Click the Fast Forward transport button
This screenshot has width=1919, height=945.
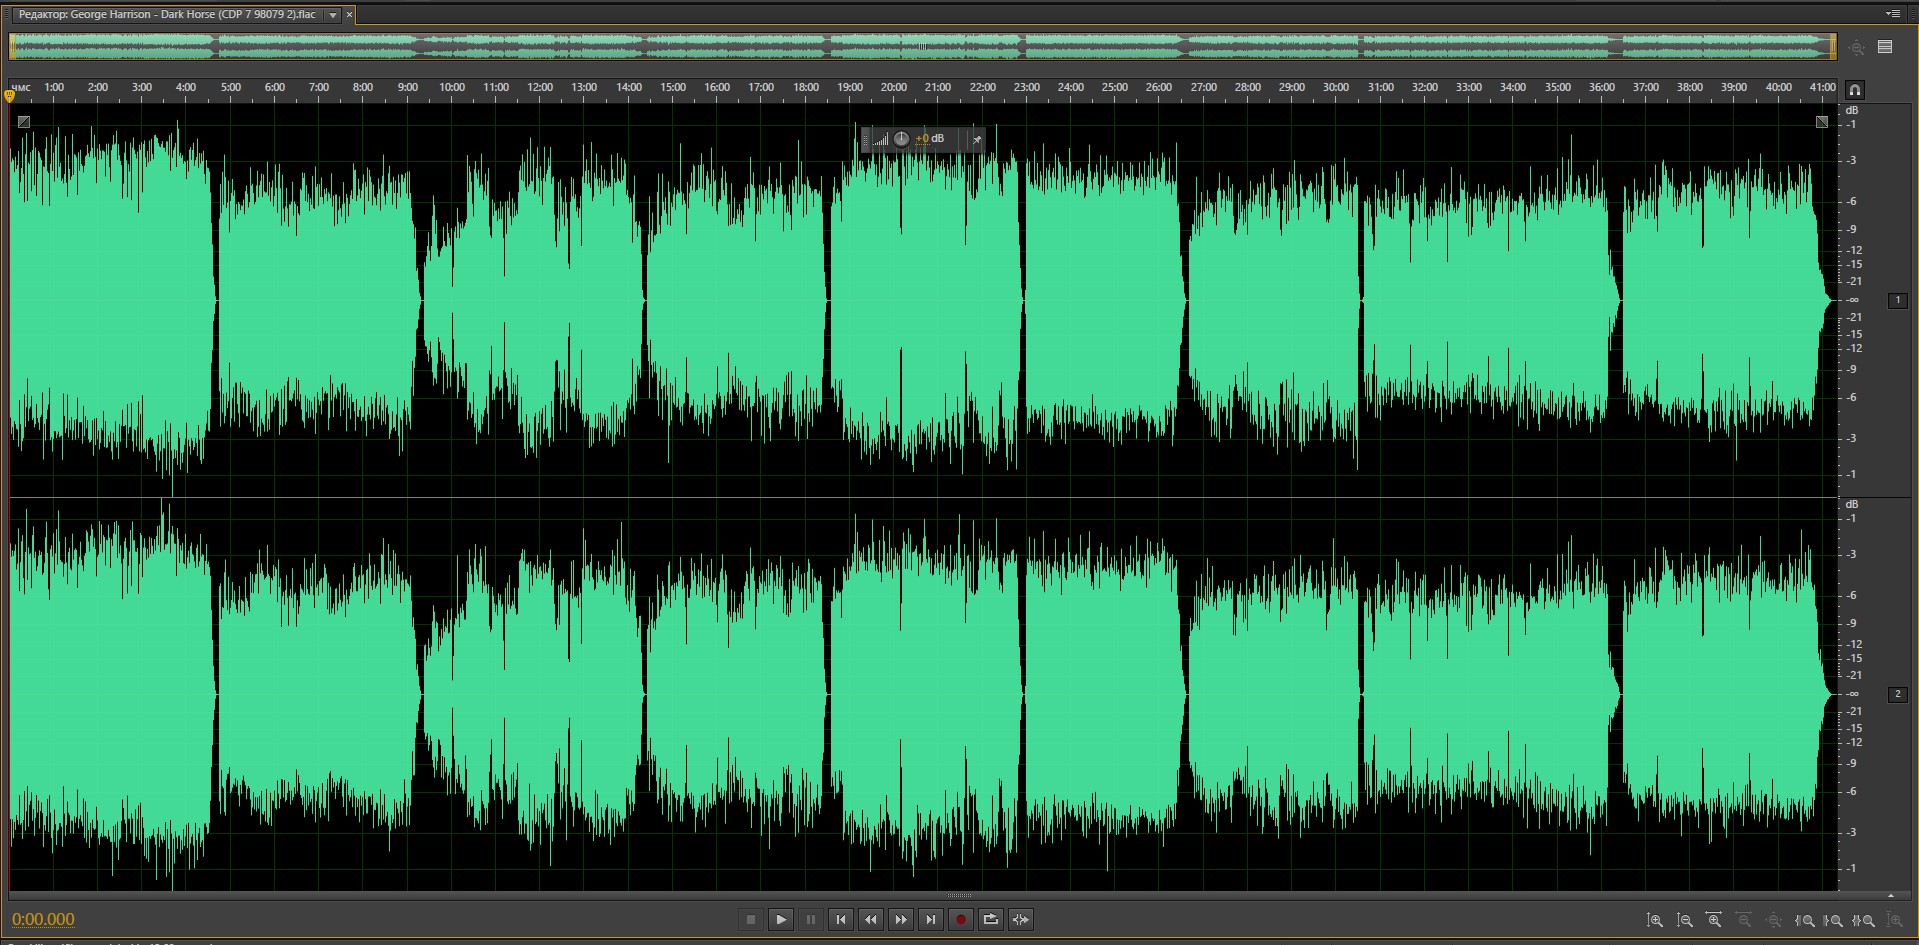click(x=901, y=920)
